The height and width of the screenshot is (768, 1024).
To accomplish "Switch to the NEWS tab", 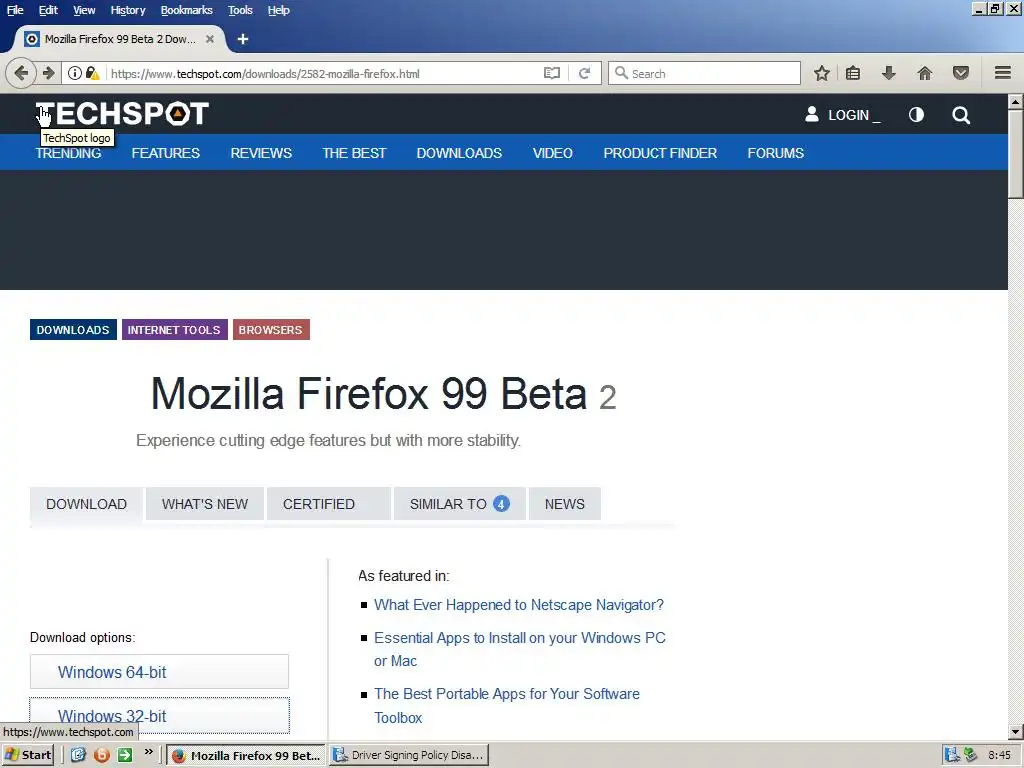I will (565, 504).
